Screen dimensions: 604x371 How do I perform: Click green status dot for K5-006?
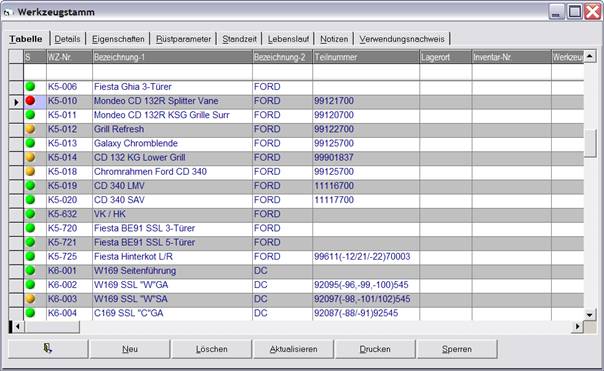click(x=30, y=86)
